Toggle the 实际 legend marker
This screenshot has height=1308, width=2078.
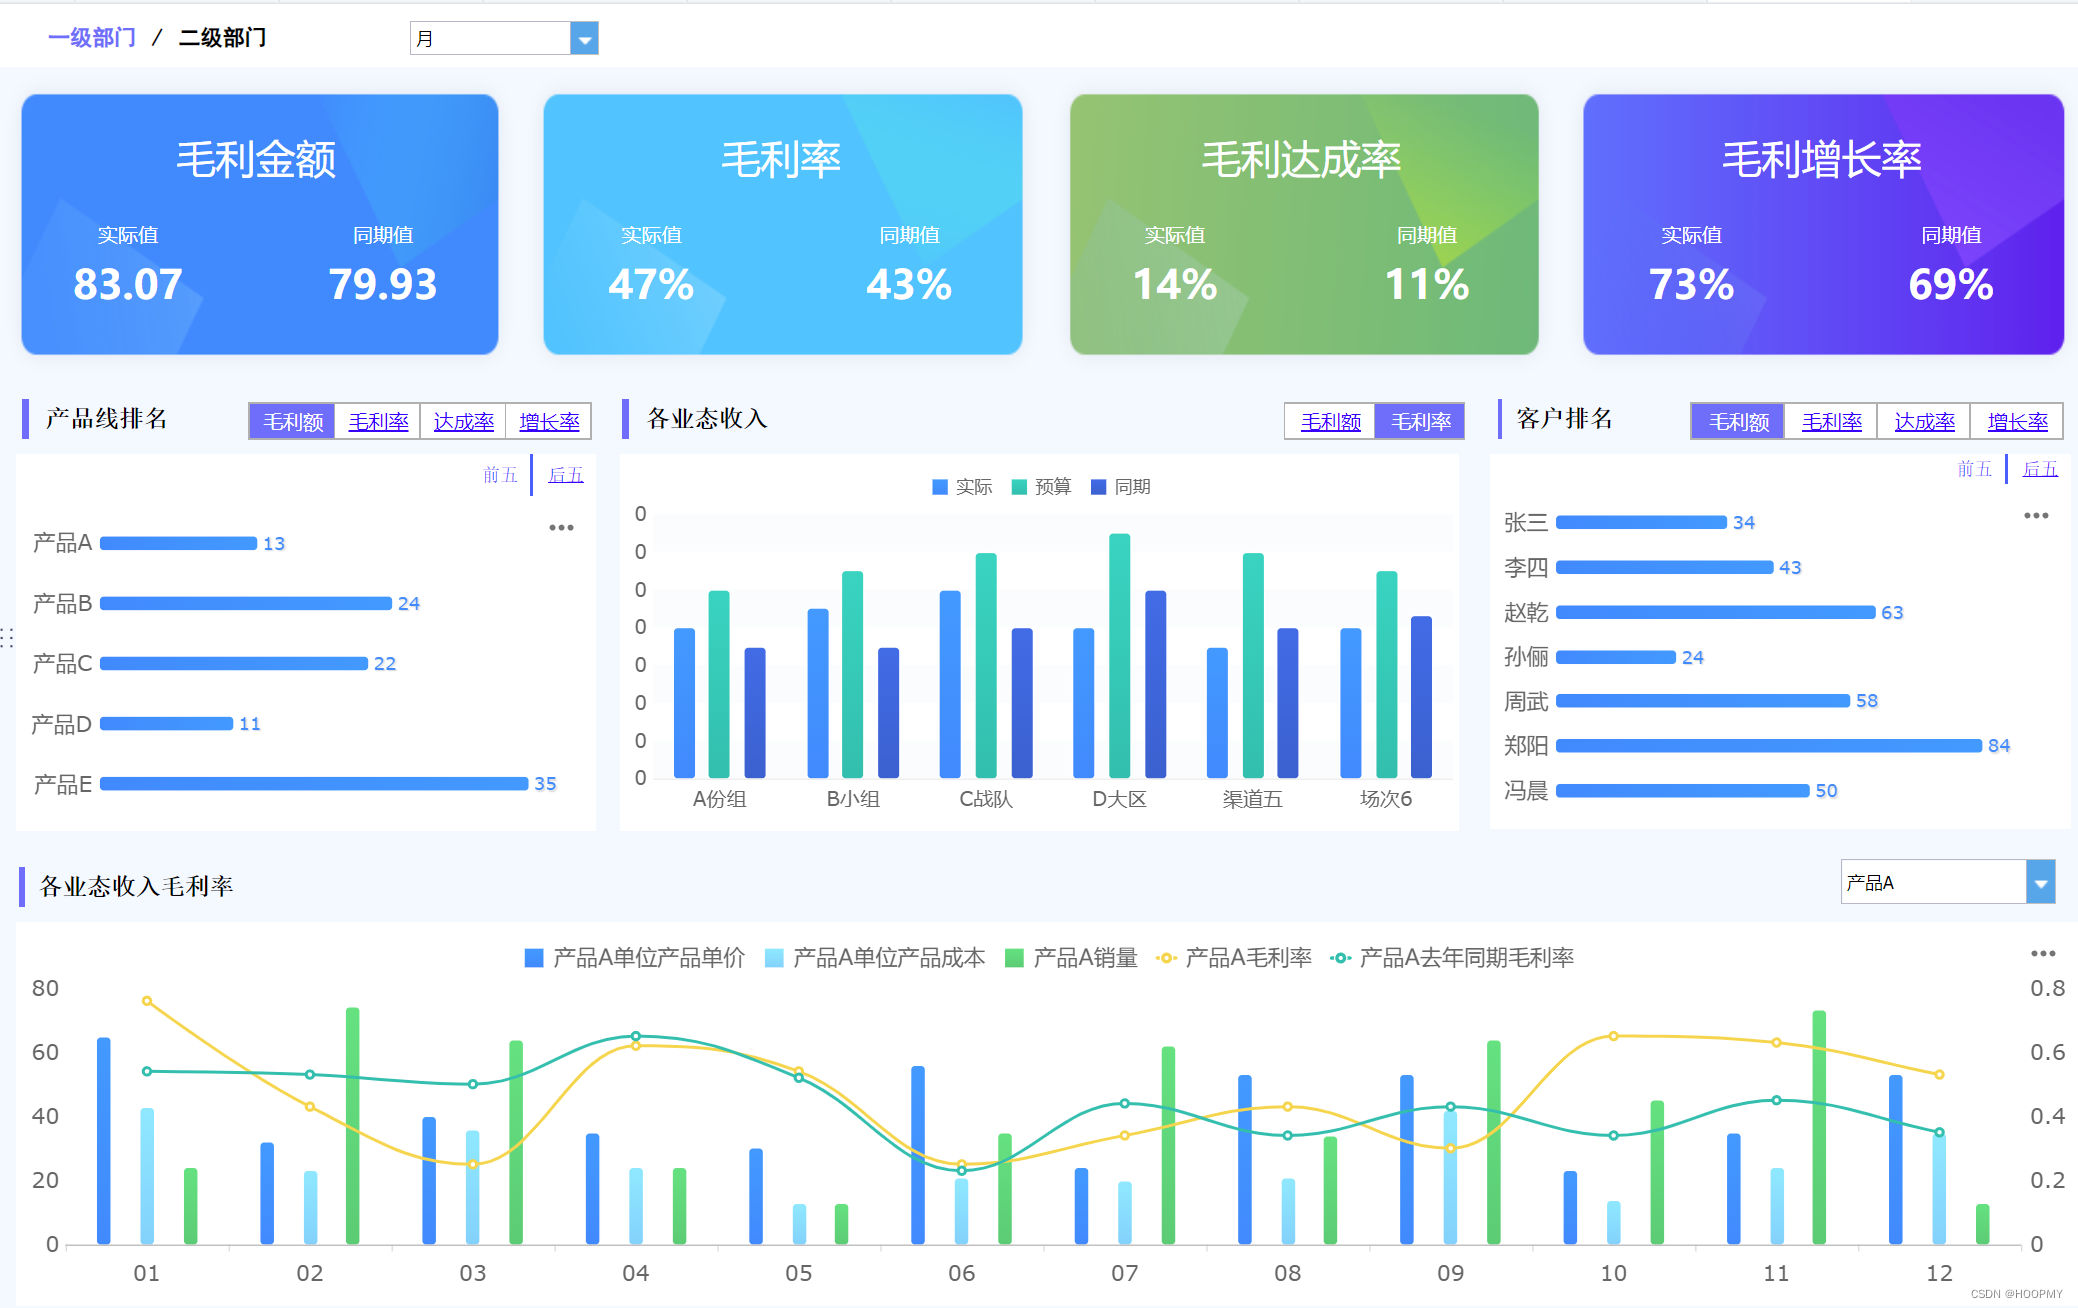(x=940, y=487)
